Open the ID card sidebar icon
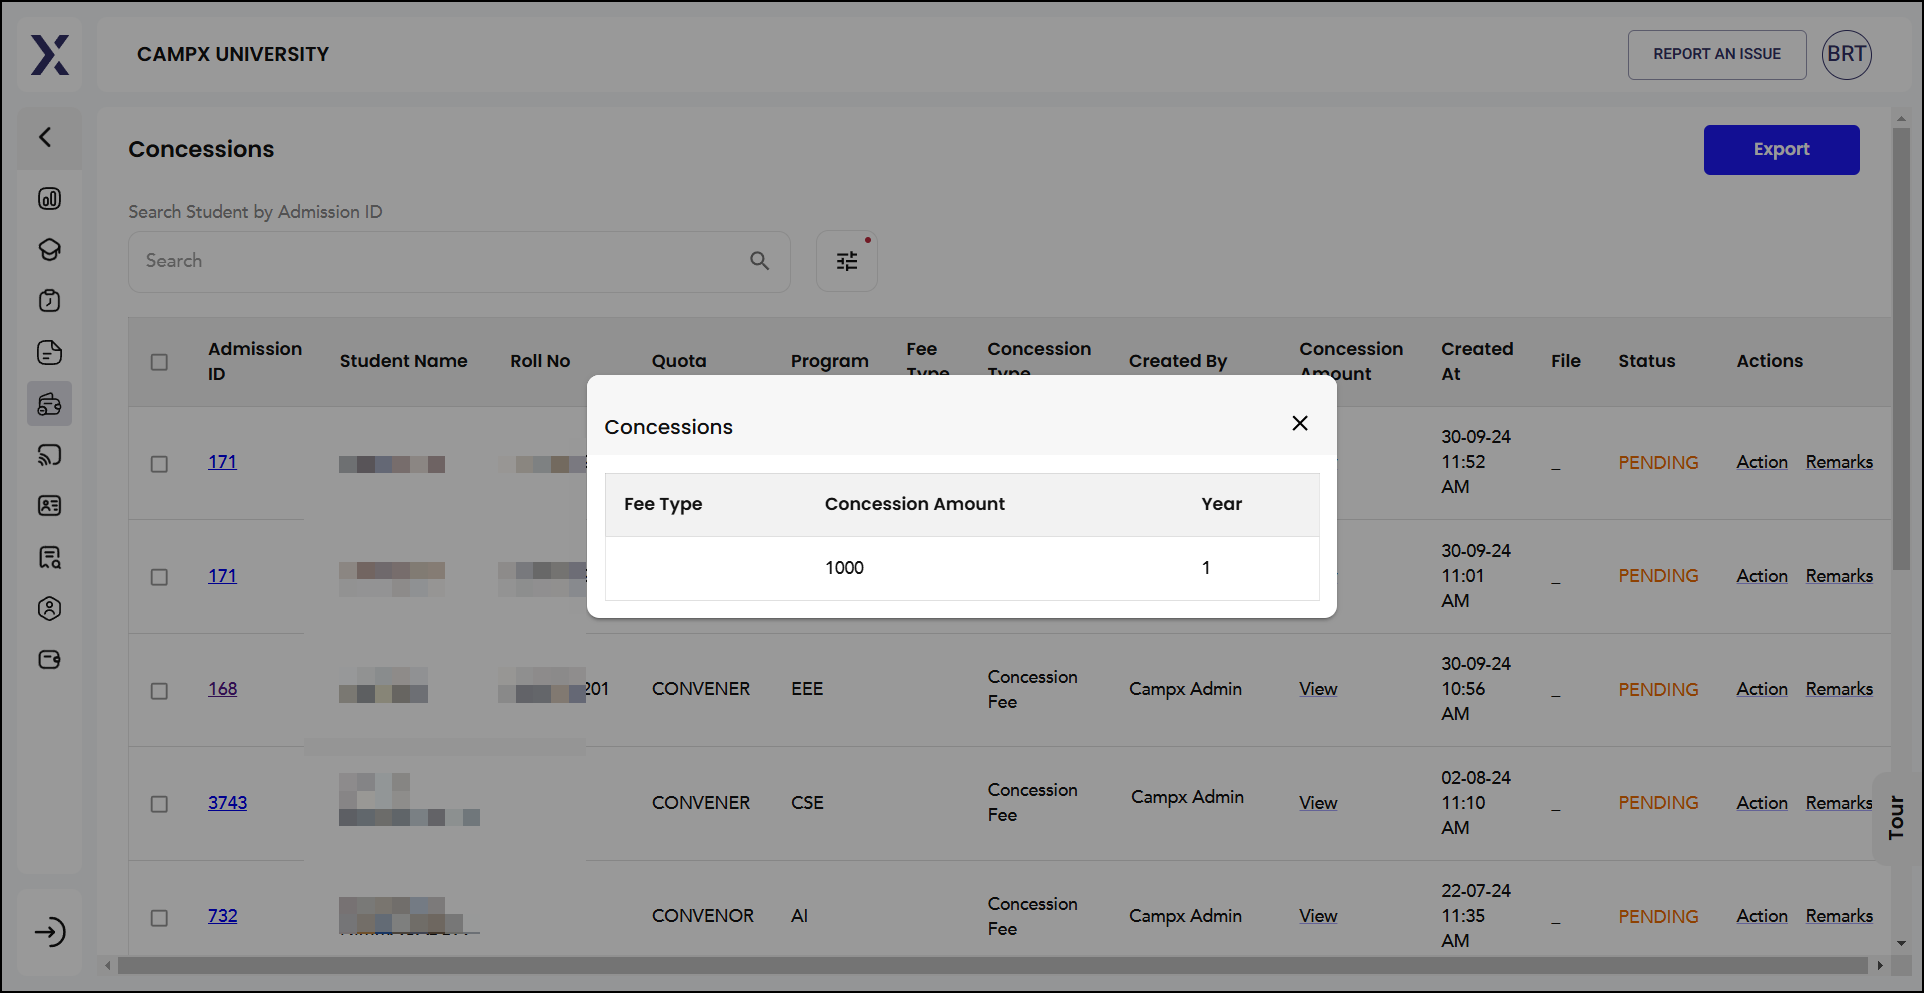 pyautogui.click(x=49, y=506)
